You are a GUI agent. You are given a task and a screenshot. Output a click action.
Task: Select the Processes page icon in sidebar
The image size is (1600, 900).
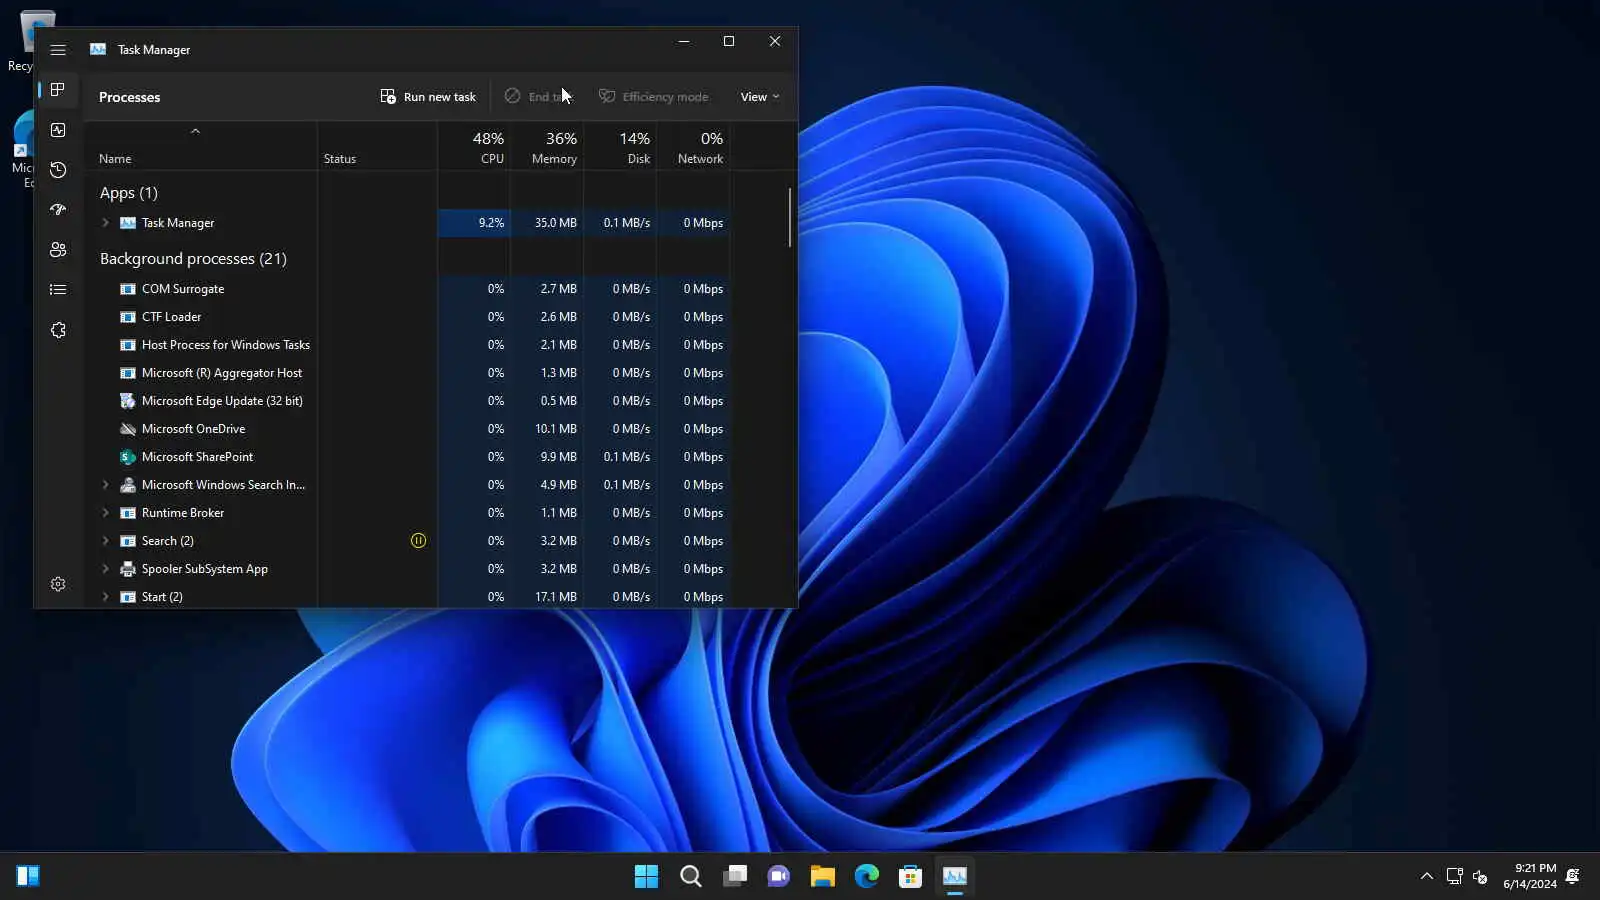(58, 90)
